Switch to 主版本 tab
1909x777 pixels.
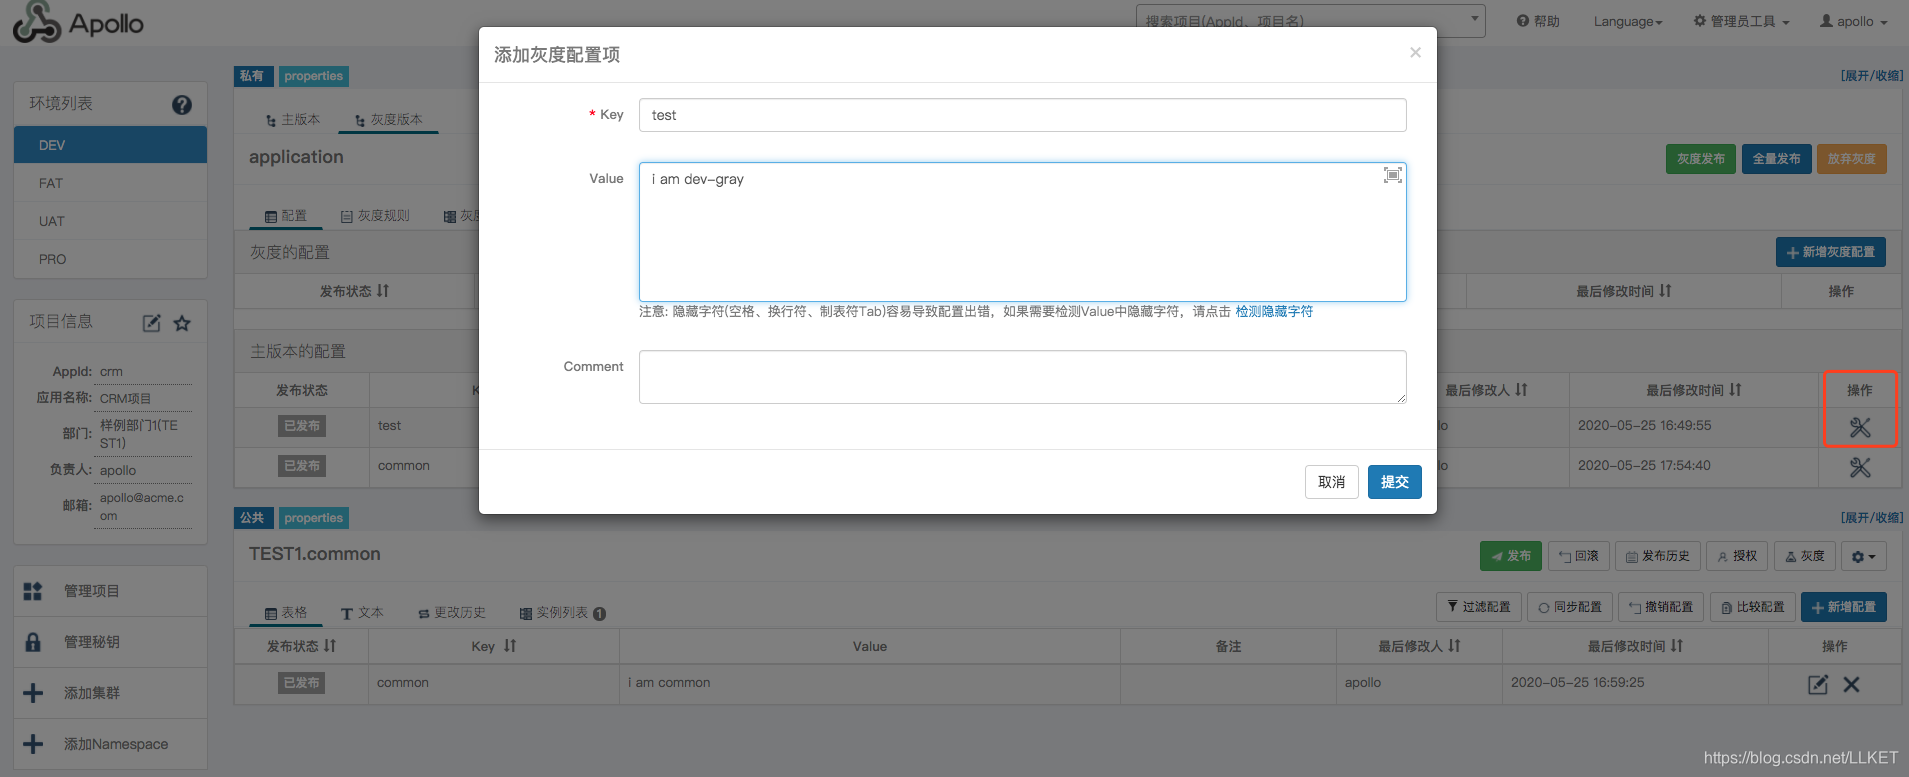pos(293,119)
